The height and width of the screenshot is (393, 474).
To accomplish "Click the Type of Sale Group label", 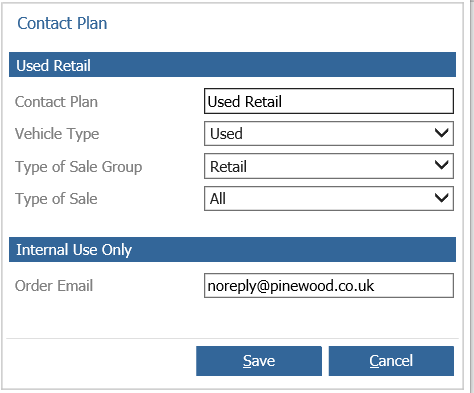I will click(79, 167).
